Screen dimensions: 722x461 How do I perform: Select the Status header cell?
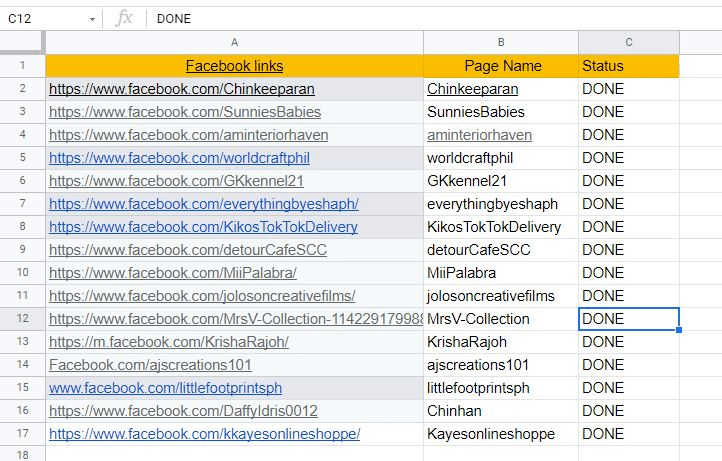(x=629, y=66)
